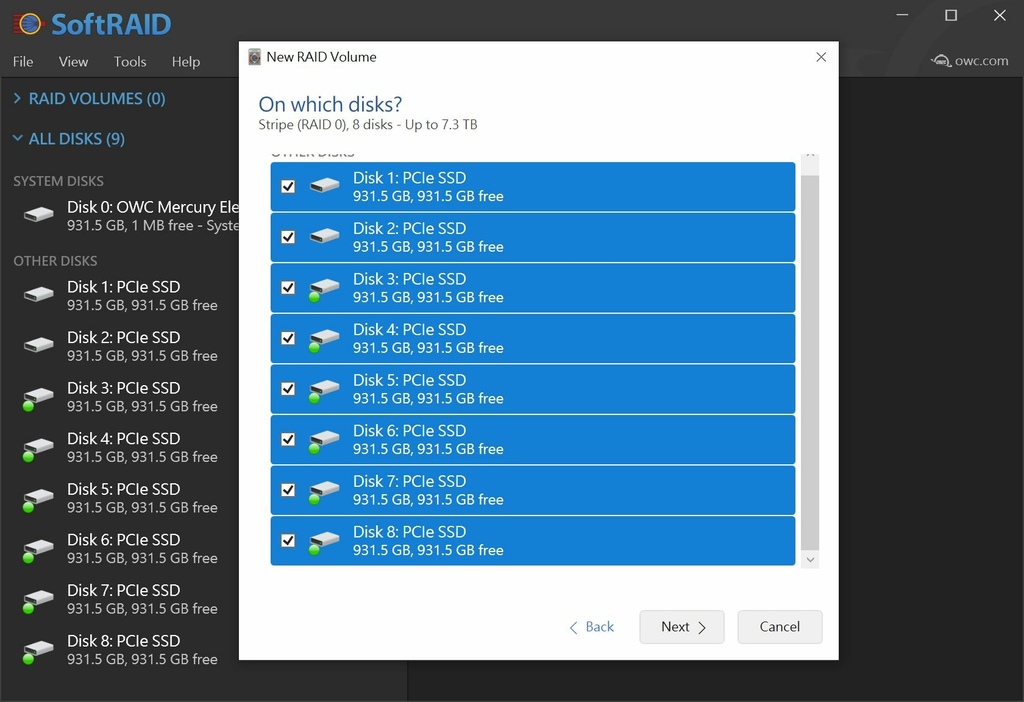
Task: Select Disk 5 drive icon in sidebar
Action: coord(39,499)
